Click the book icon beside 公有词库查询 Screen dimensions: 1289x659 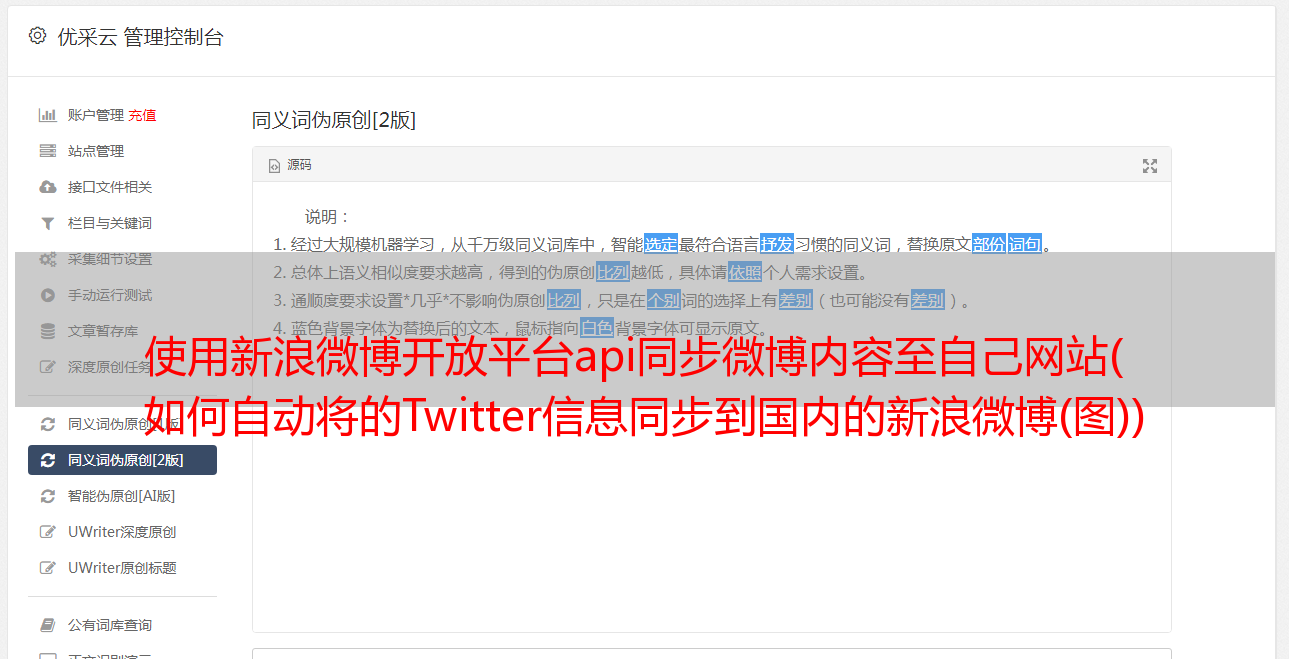47,625
